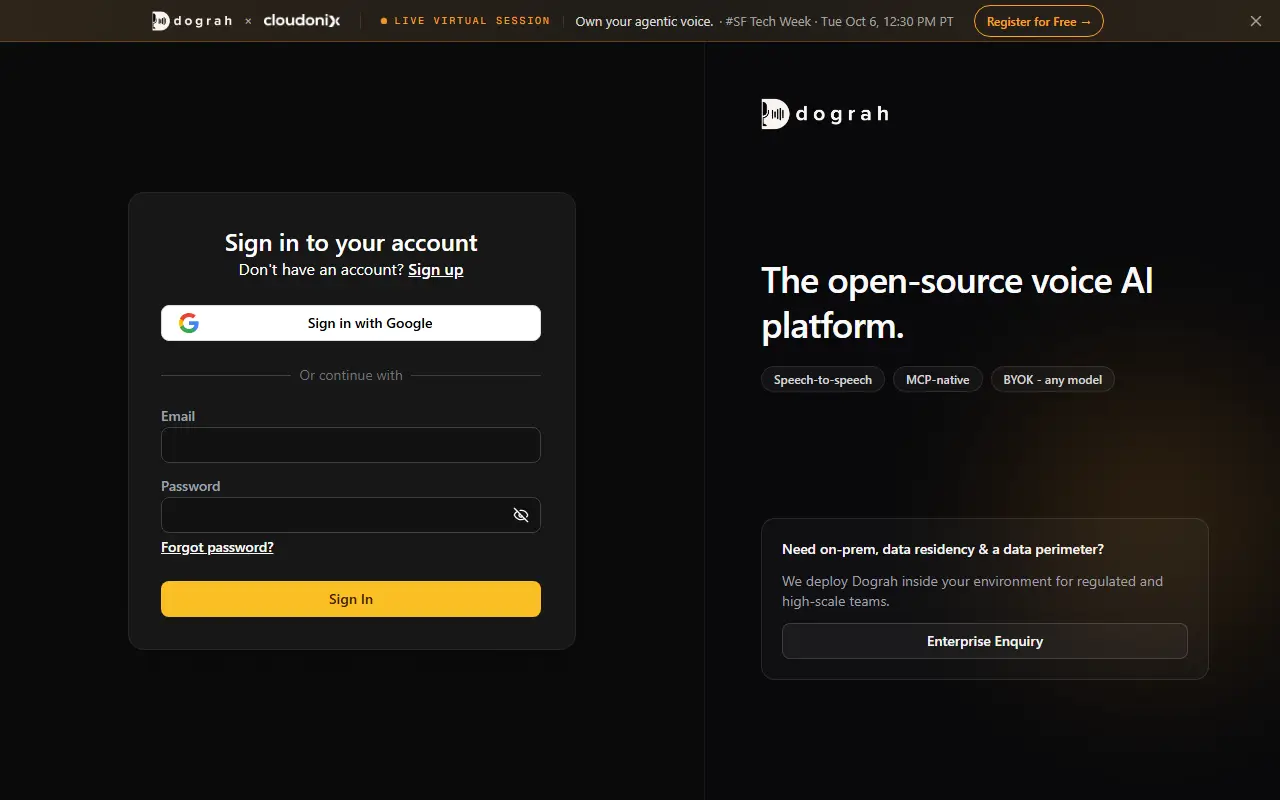This screenshot has height=800, width=1280.
Task: Click '#SF Tech Week' banner text
Action: click(x=768, y=21)
